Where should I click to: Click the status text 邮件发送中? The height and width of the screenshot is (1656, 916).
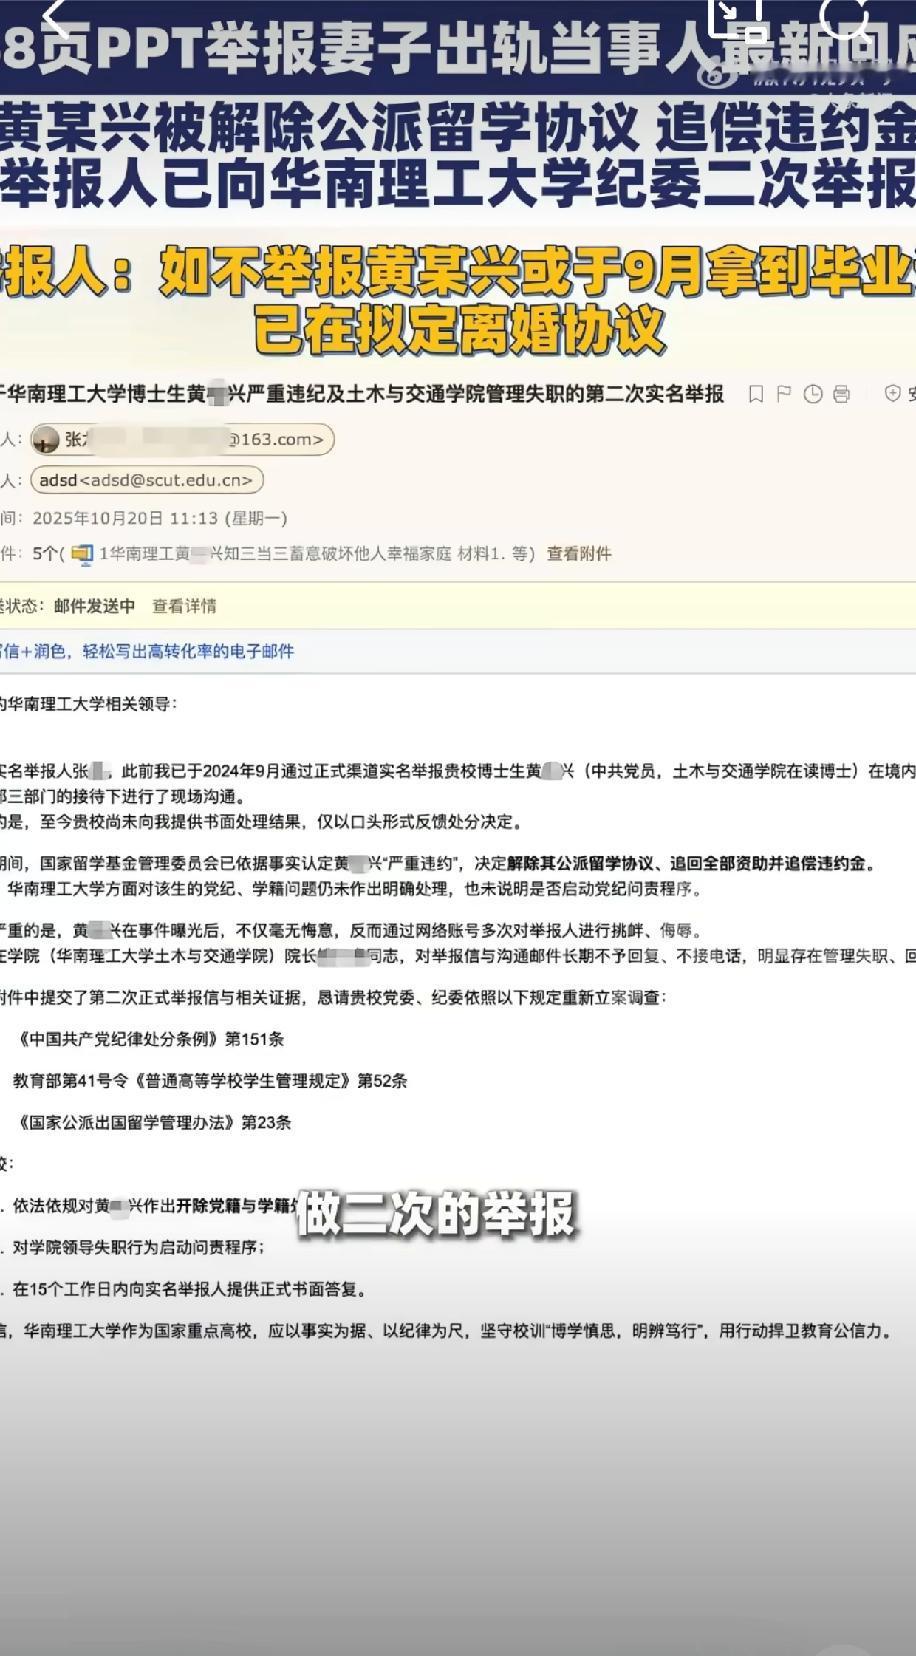point(94,606)
